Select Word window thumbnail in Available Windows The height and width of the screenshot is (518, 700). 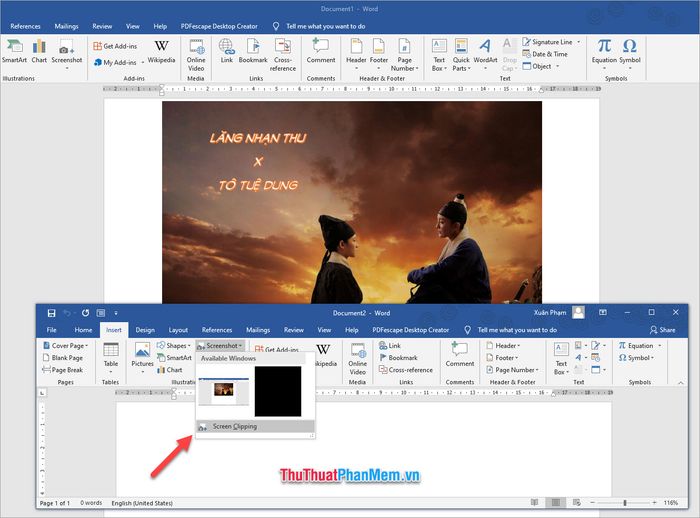[224, 392]
